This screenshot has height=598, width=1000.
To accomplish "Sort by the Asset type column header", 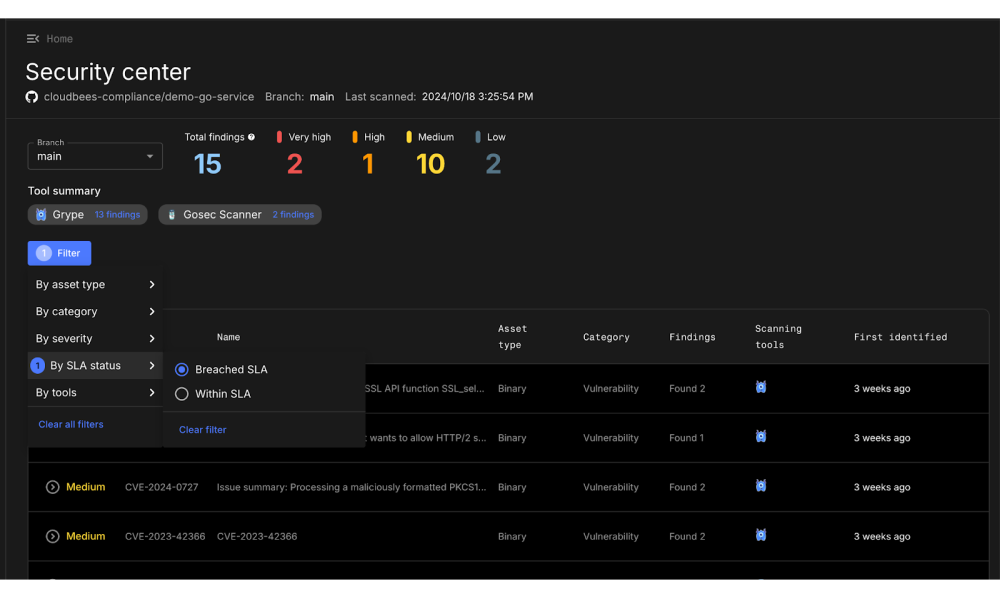I will [513, 337].
